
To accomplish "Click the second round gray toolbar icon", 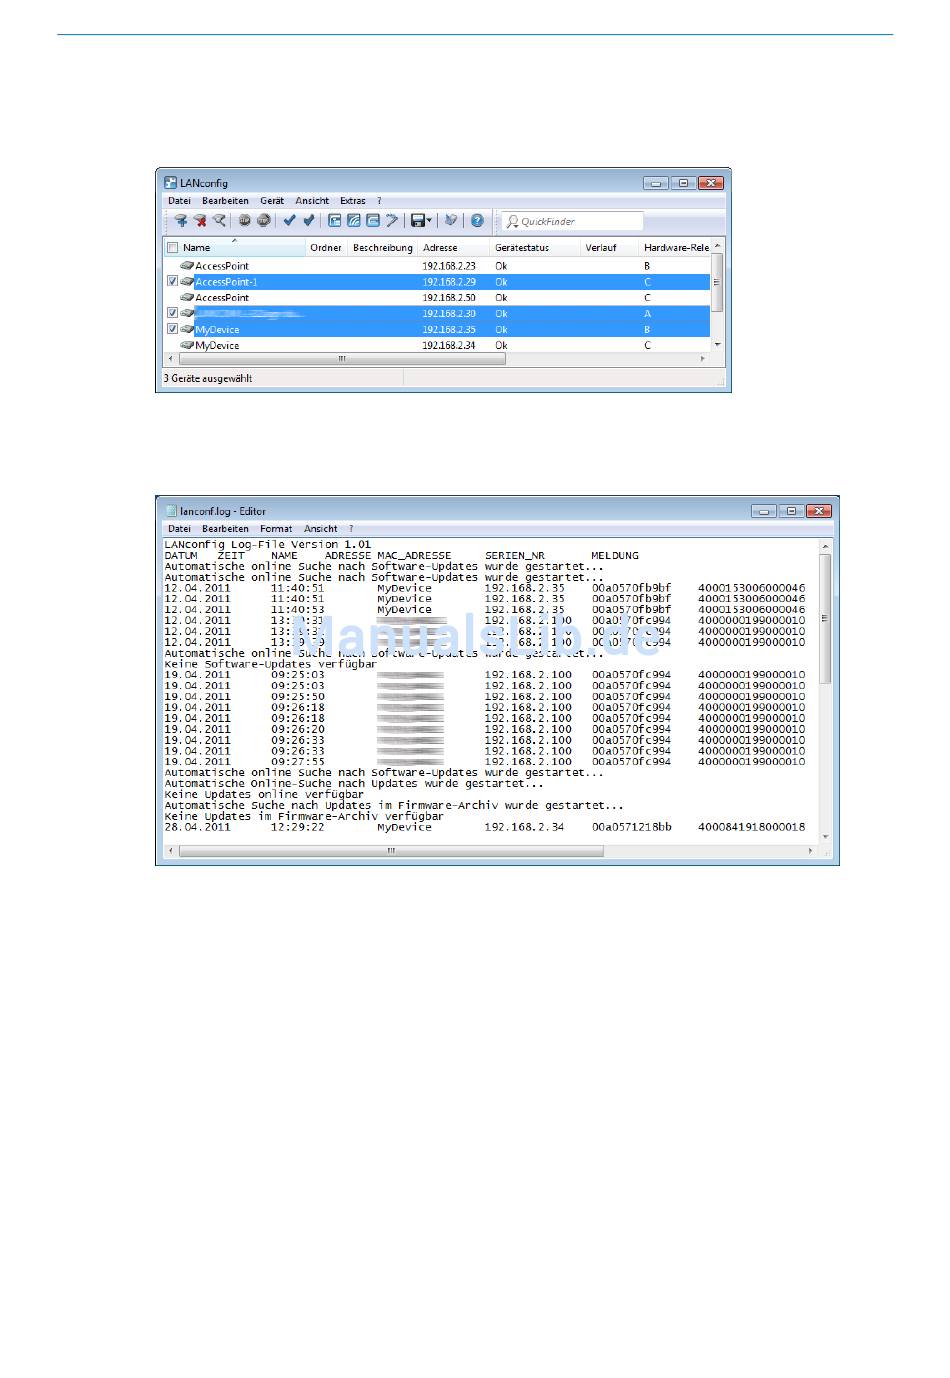I will (264, 221).
